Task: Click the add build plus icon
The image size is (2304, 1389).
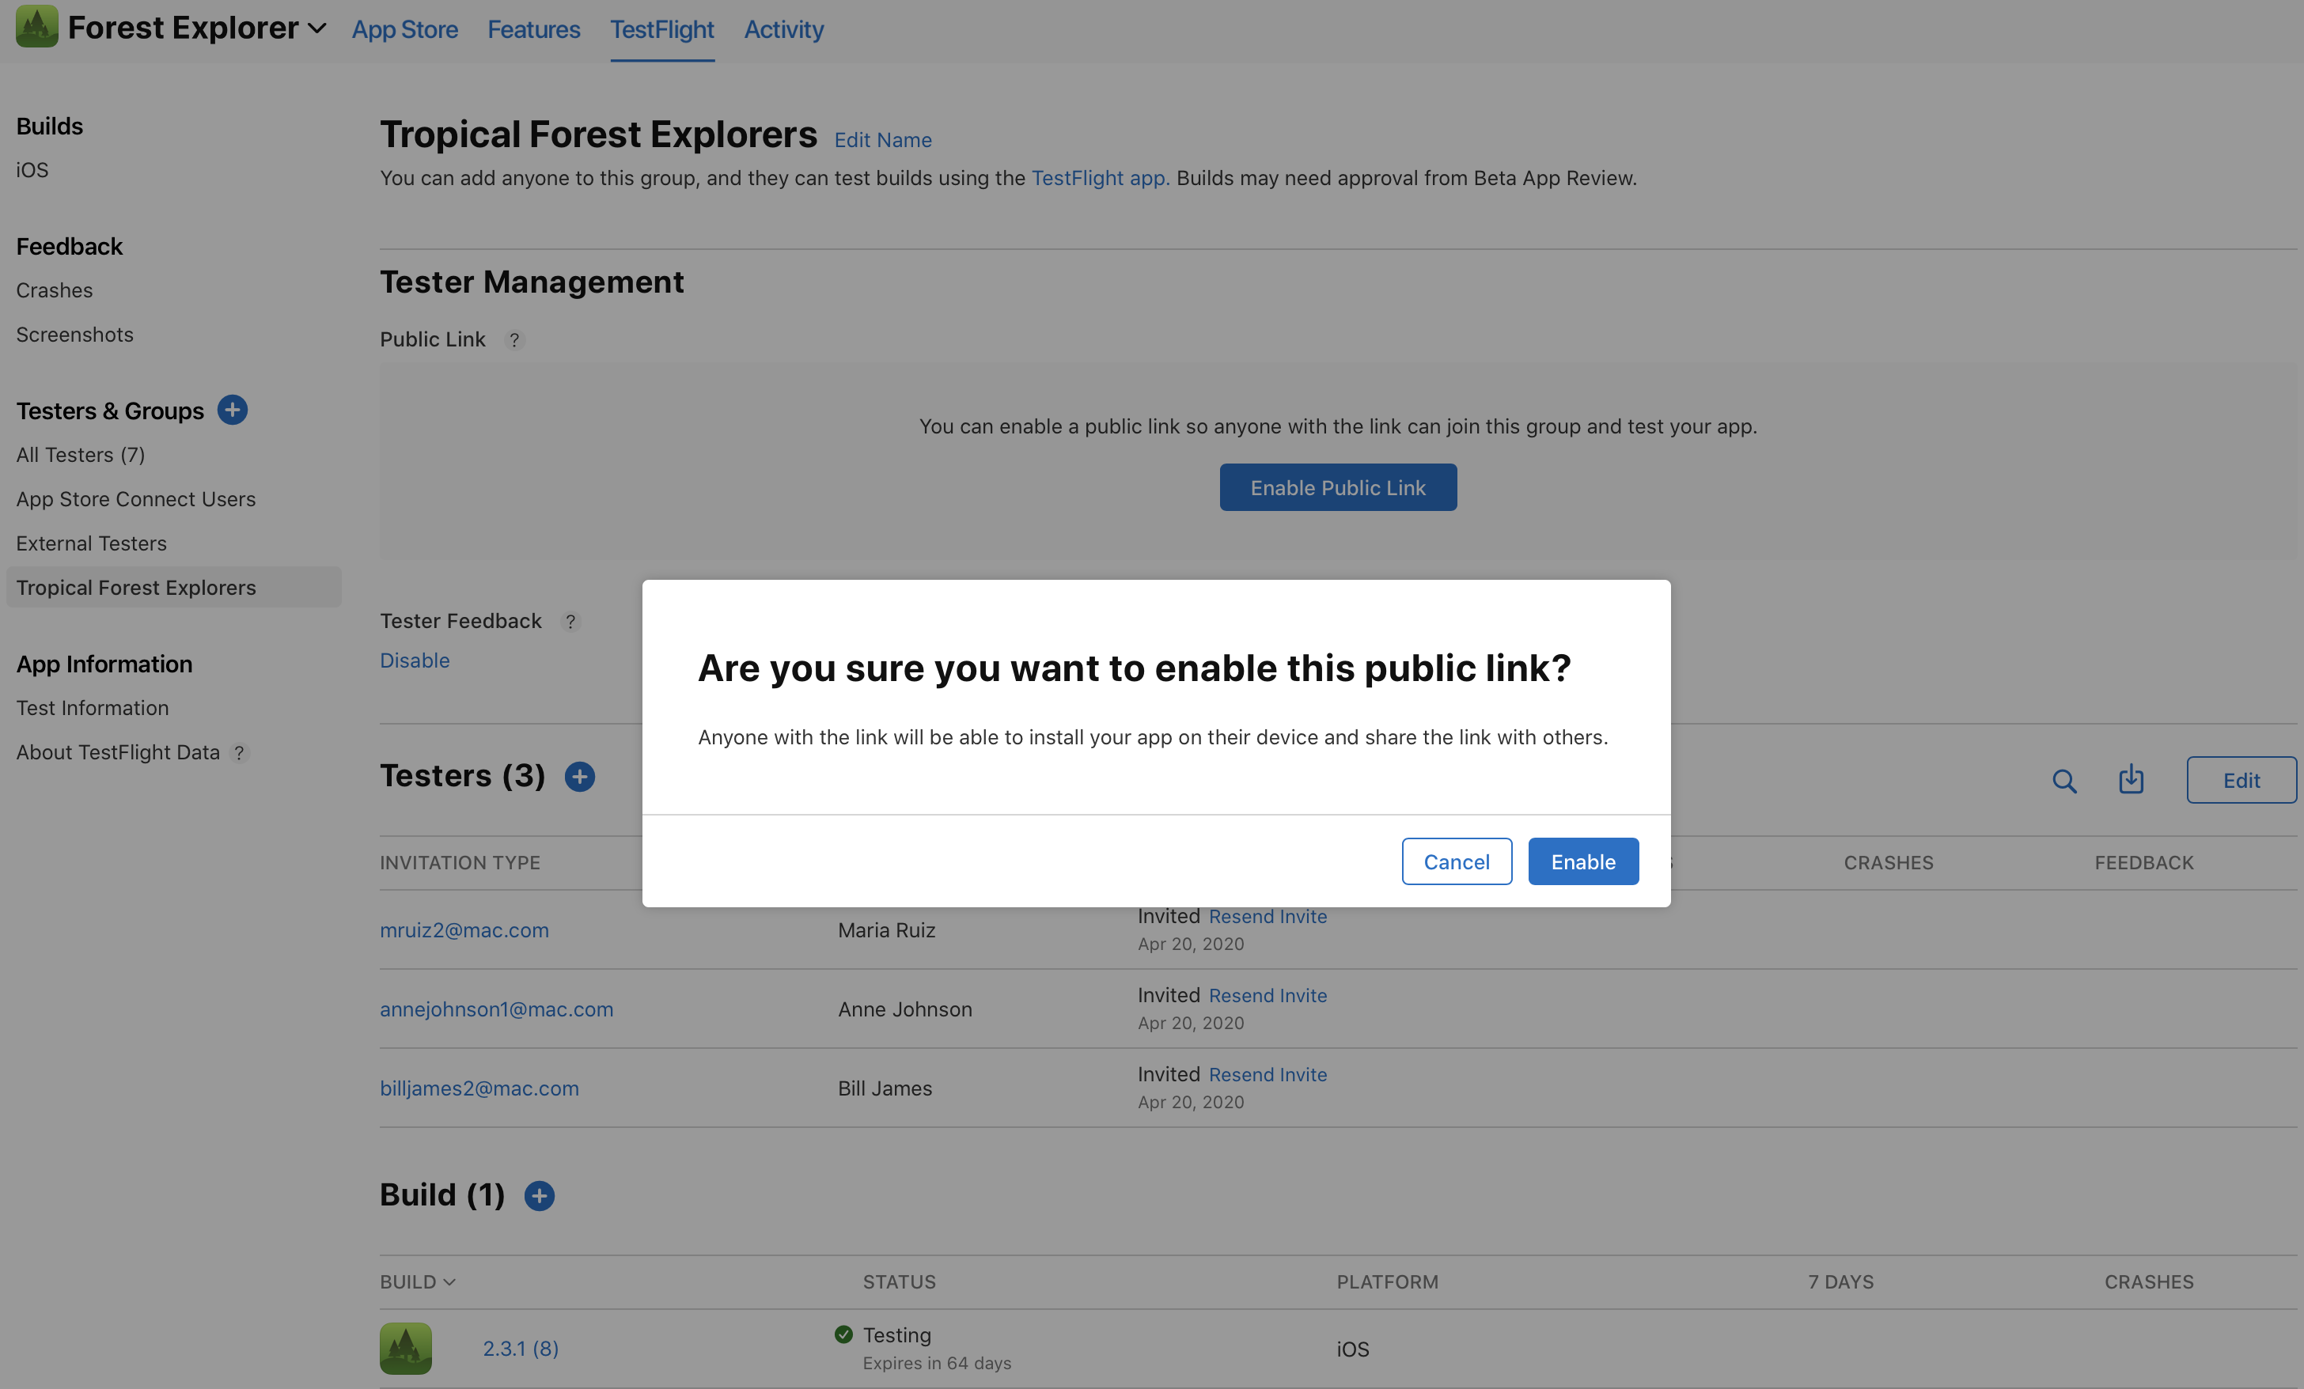Action: tap(539, 1195)
